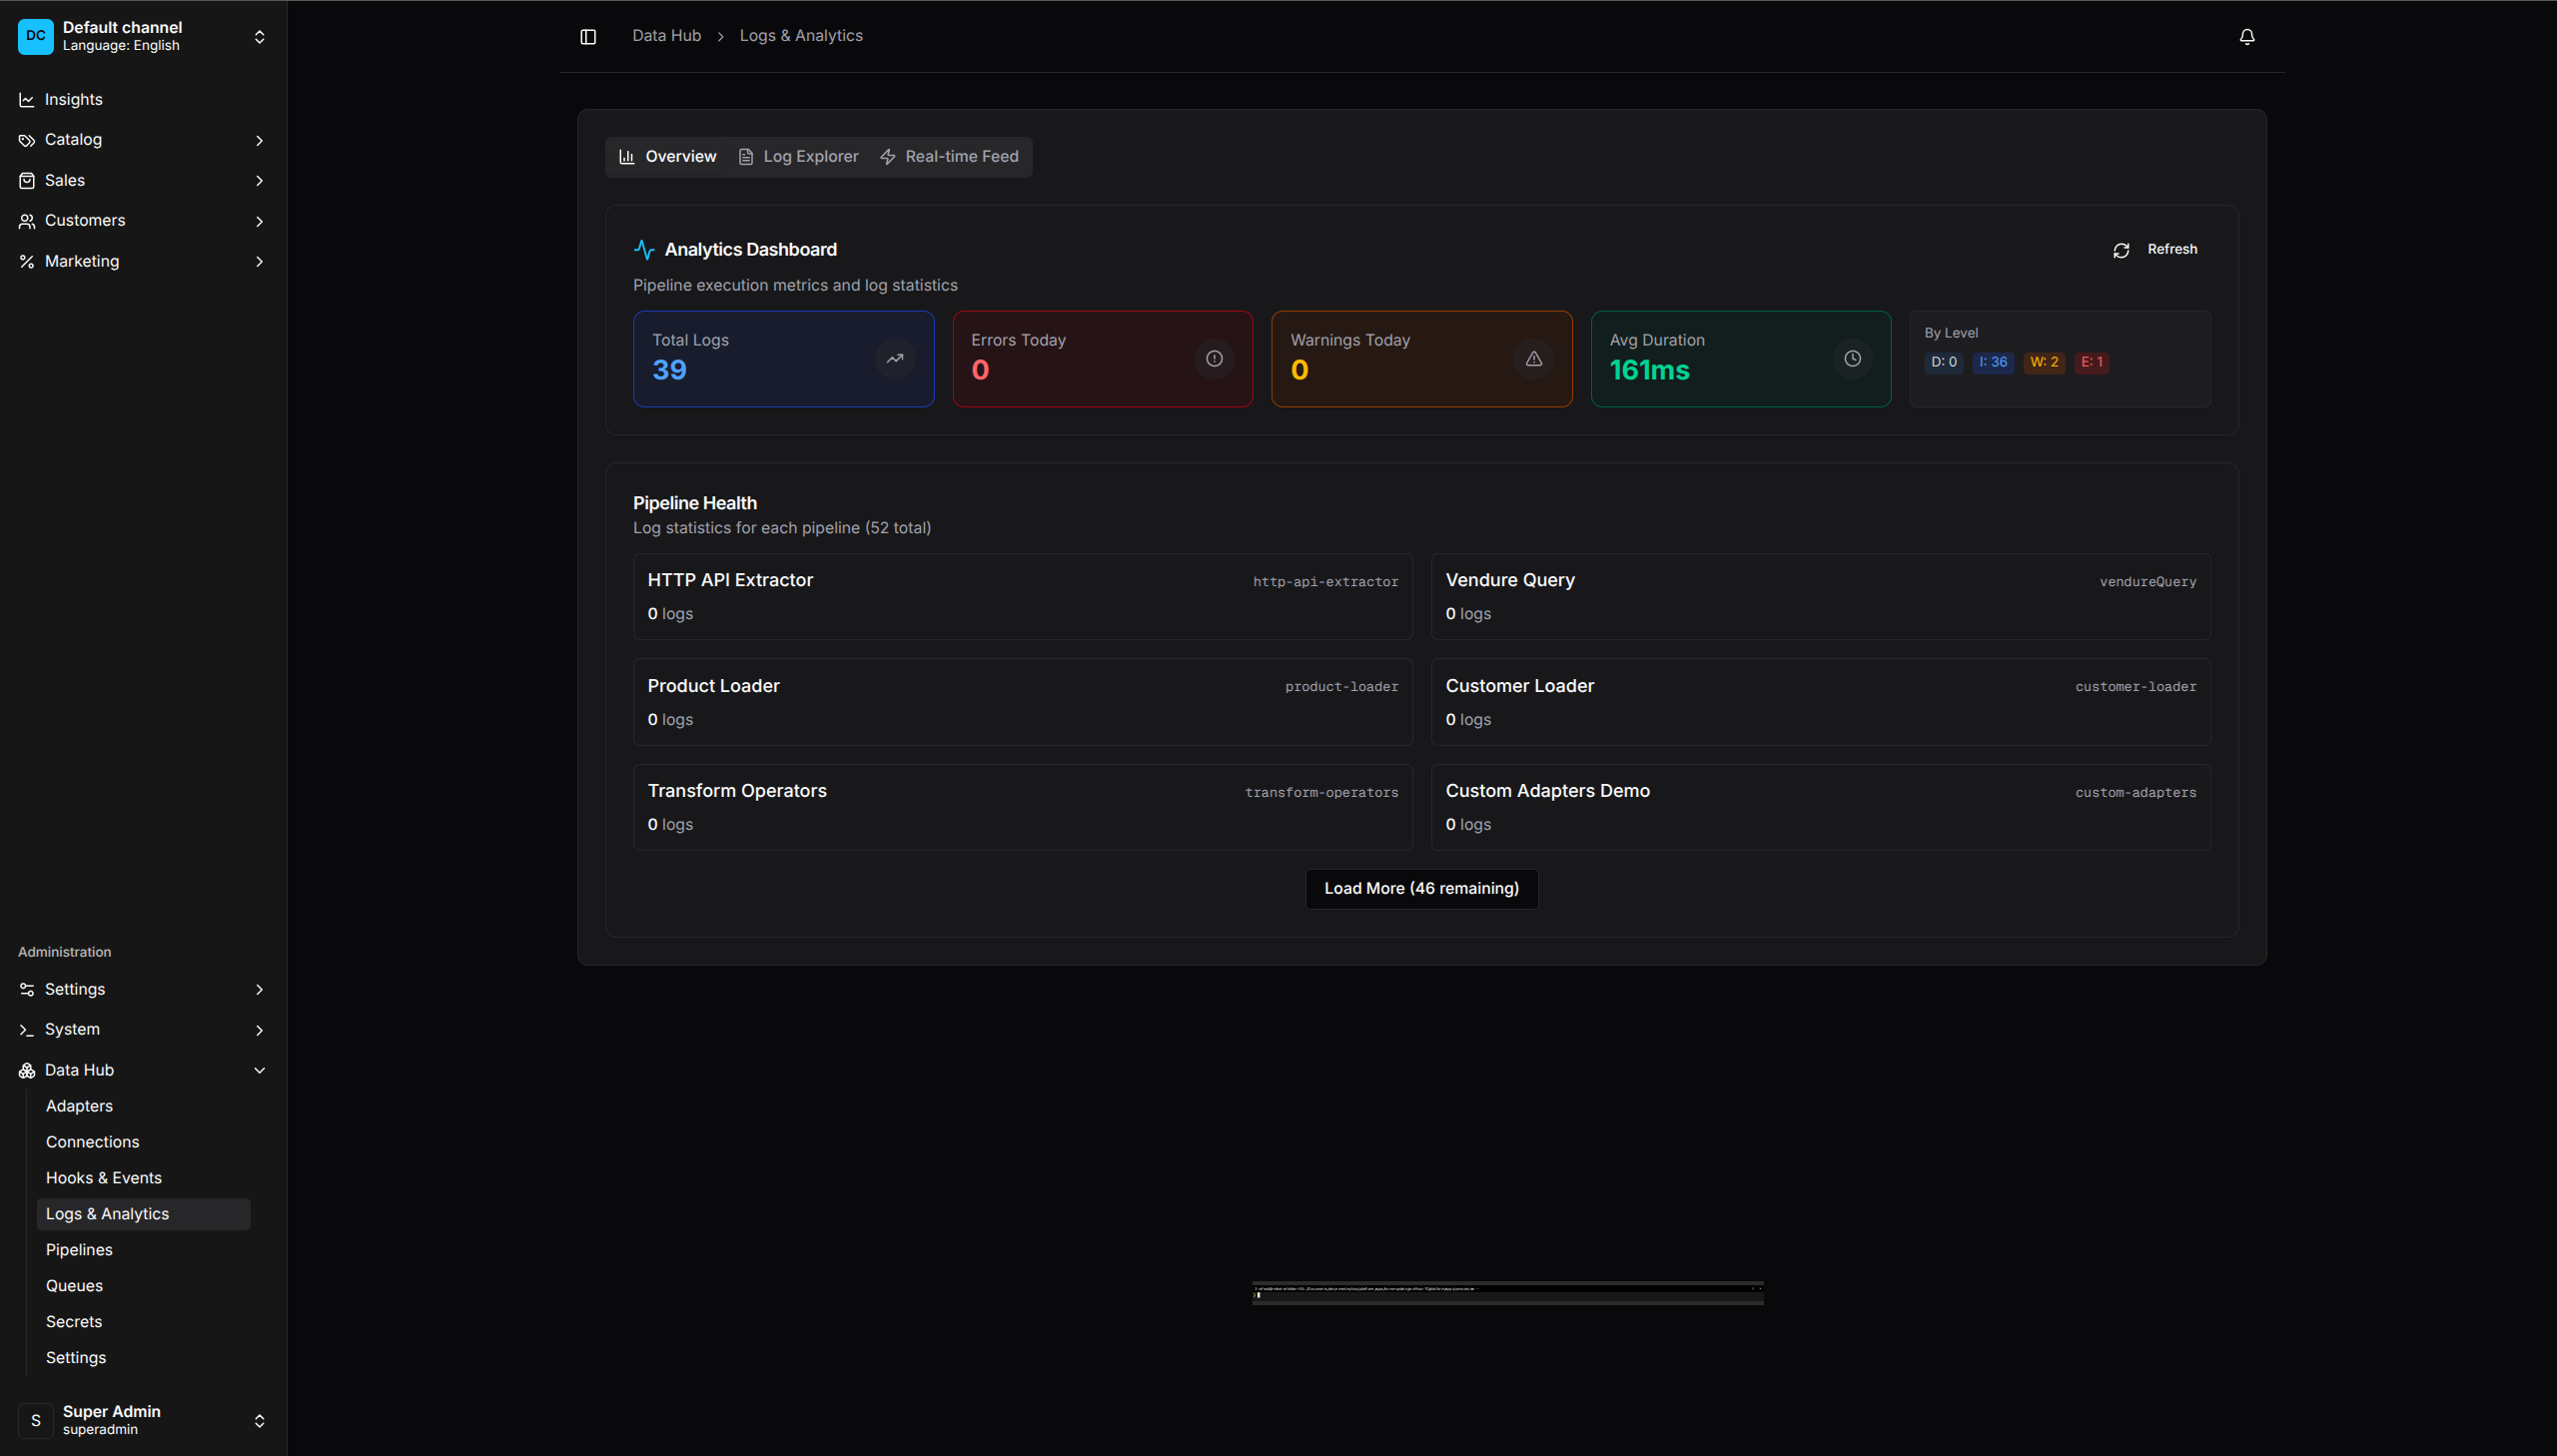Viewport: 2557px width, 1456px height.
Task: Switch to the Real-time Feed tab
Action: pyautogui.click(x=949, y=157)
